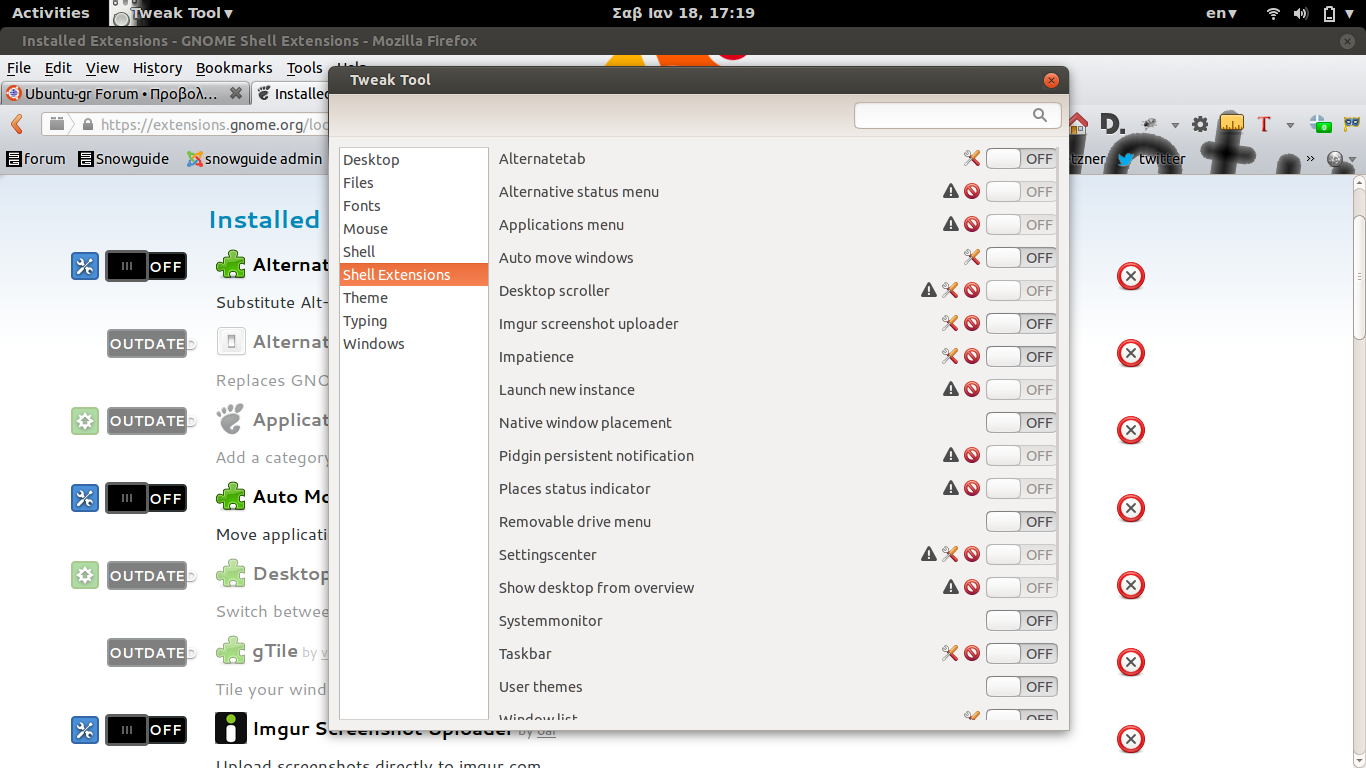The image size is (1366, 768).
Task: Select Theme in the Tweak Tool sidebar
Action: (365, 297)
